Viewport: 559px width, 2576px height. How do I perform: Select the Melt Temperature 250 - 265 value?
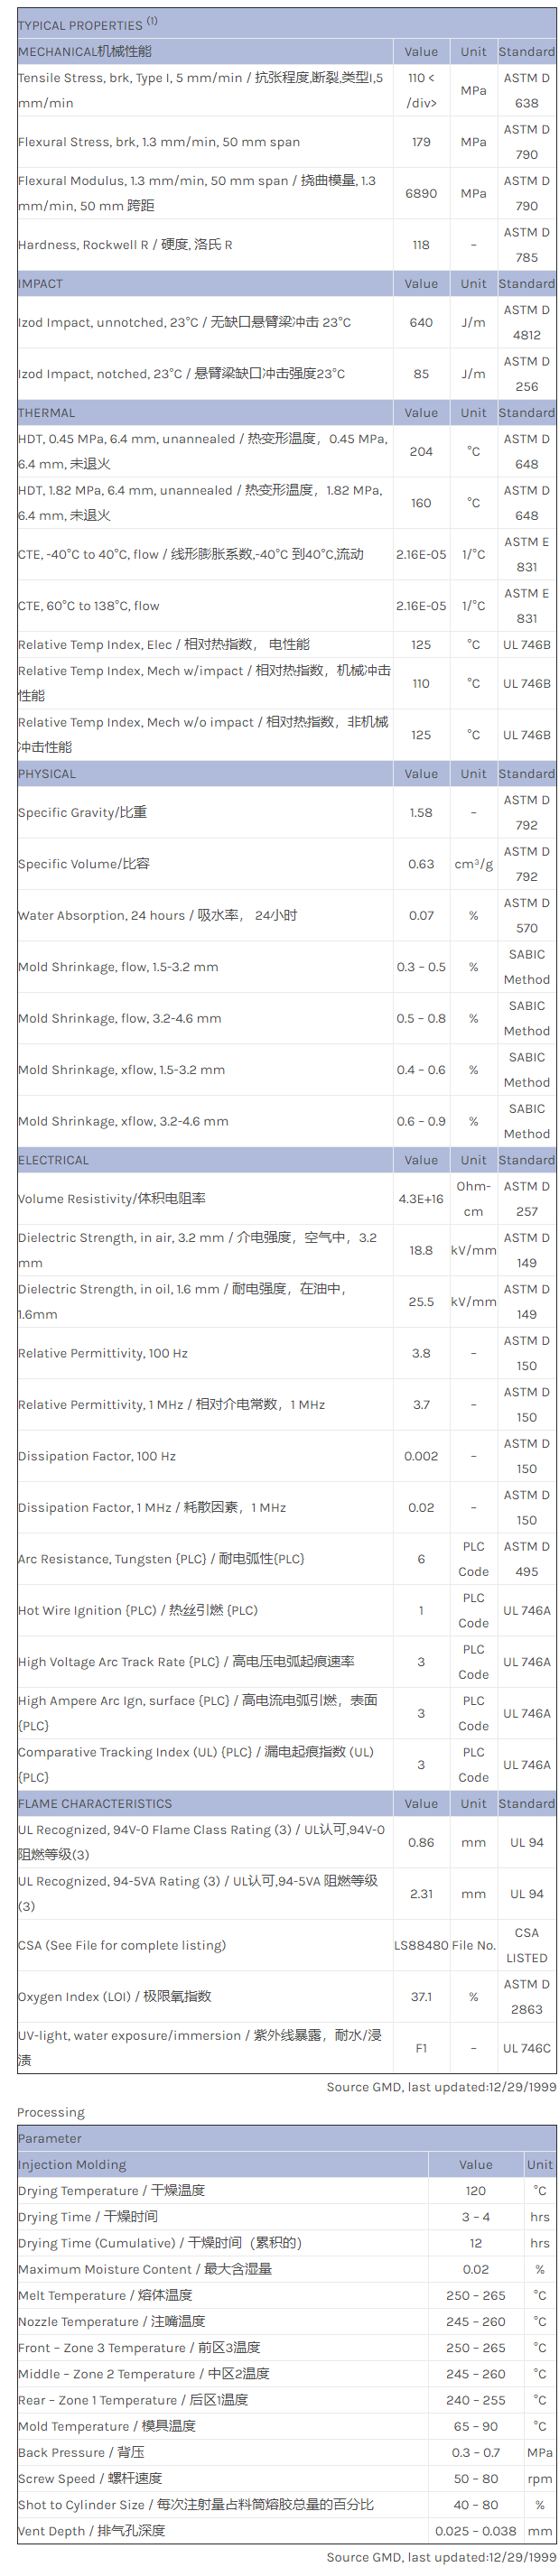[475, 2295]
